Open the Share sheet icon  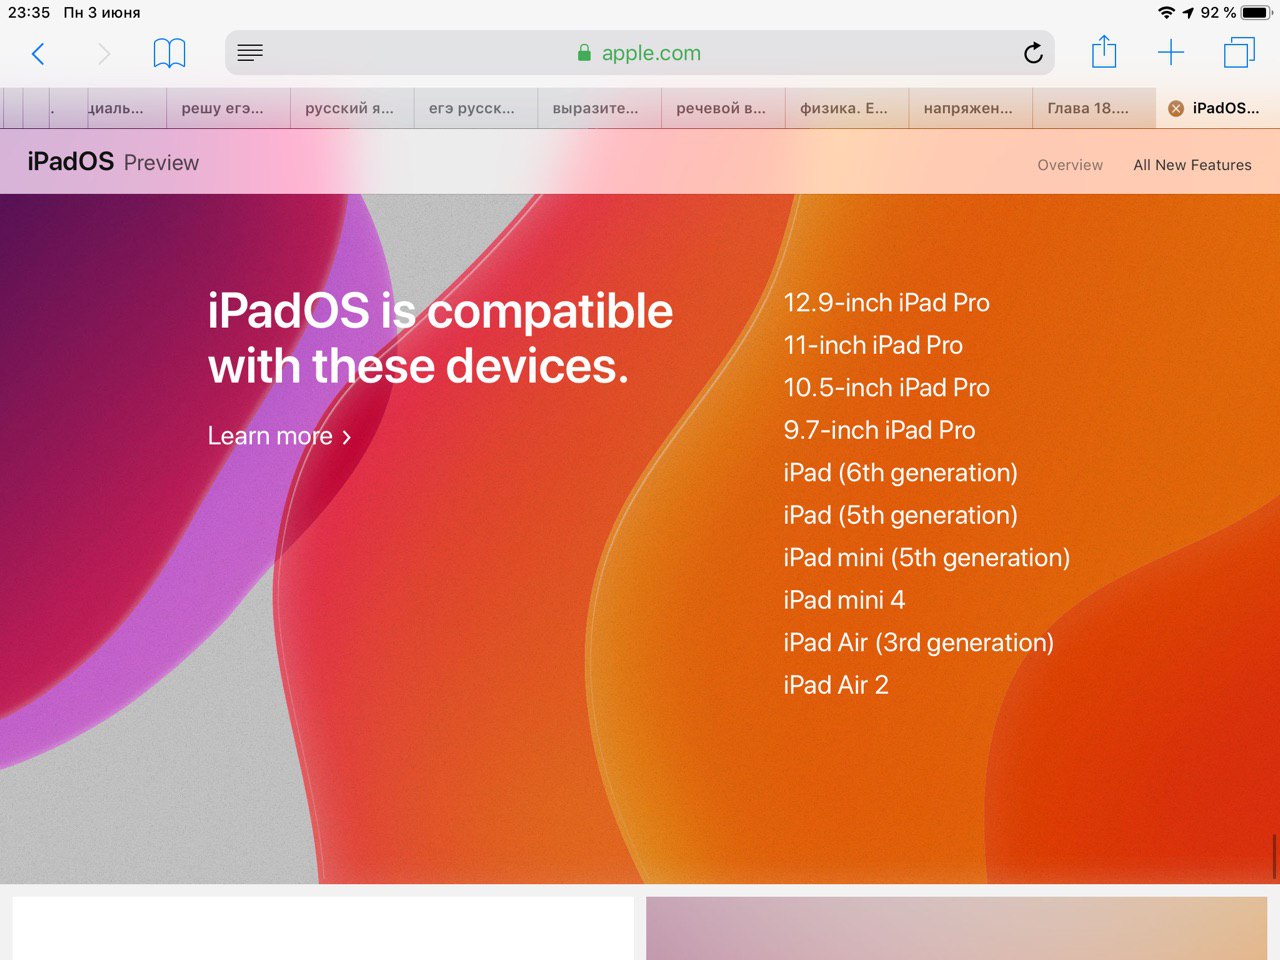(1104, 51)
